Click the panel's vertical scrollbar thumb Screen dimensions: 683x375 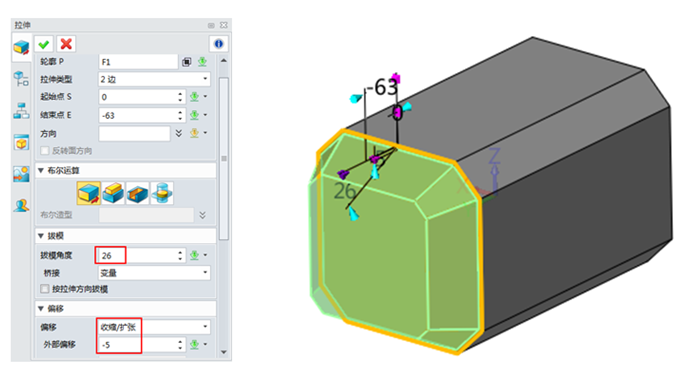coord(223,159)
